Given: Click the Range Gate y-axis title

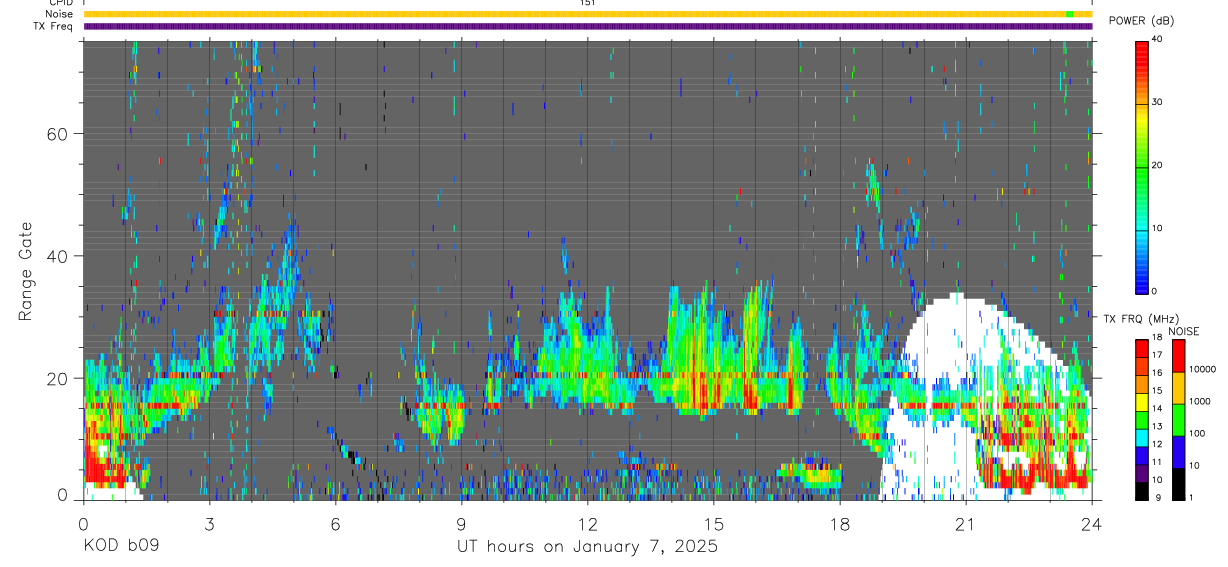Looking at the screenshot, I should click(x=26, y=270).
